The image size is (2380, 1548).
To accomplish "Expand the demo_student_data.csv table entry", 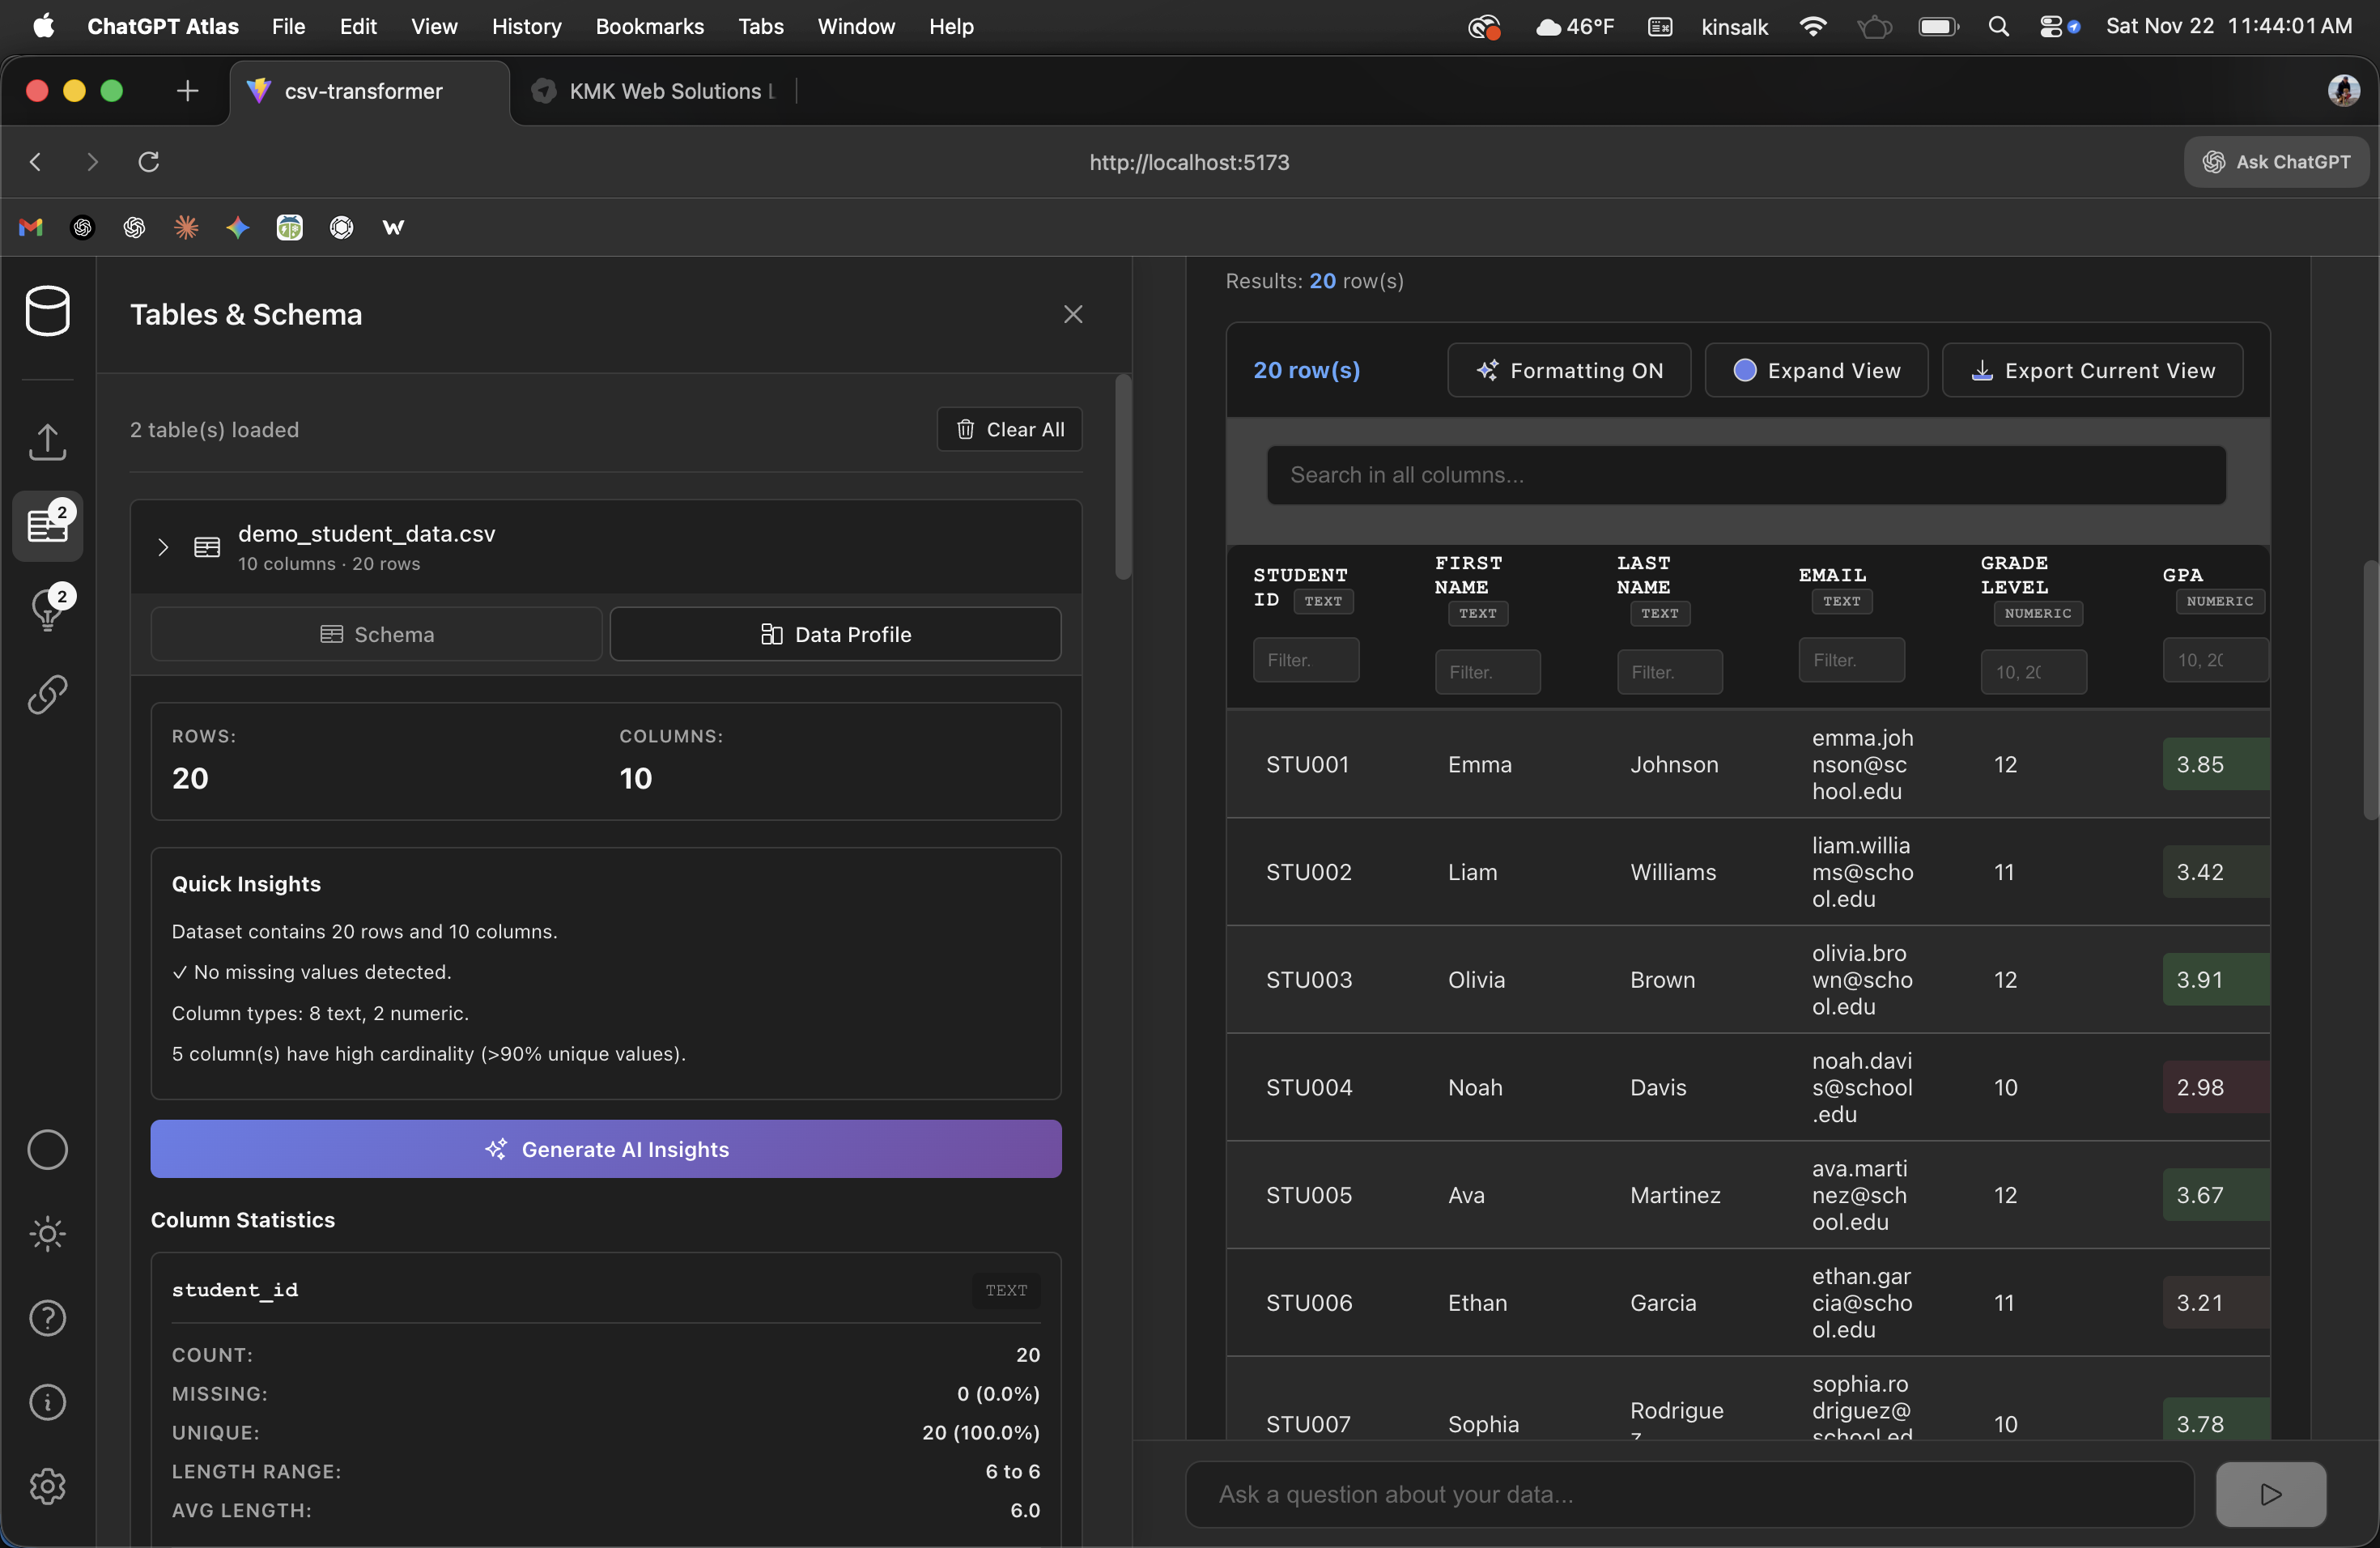I will (x=163, y=547).
